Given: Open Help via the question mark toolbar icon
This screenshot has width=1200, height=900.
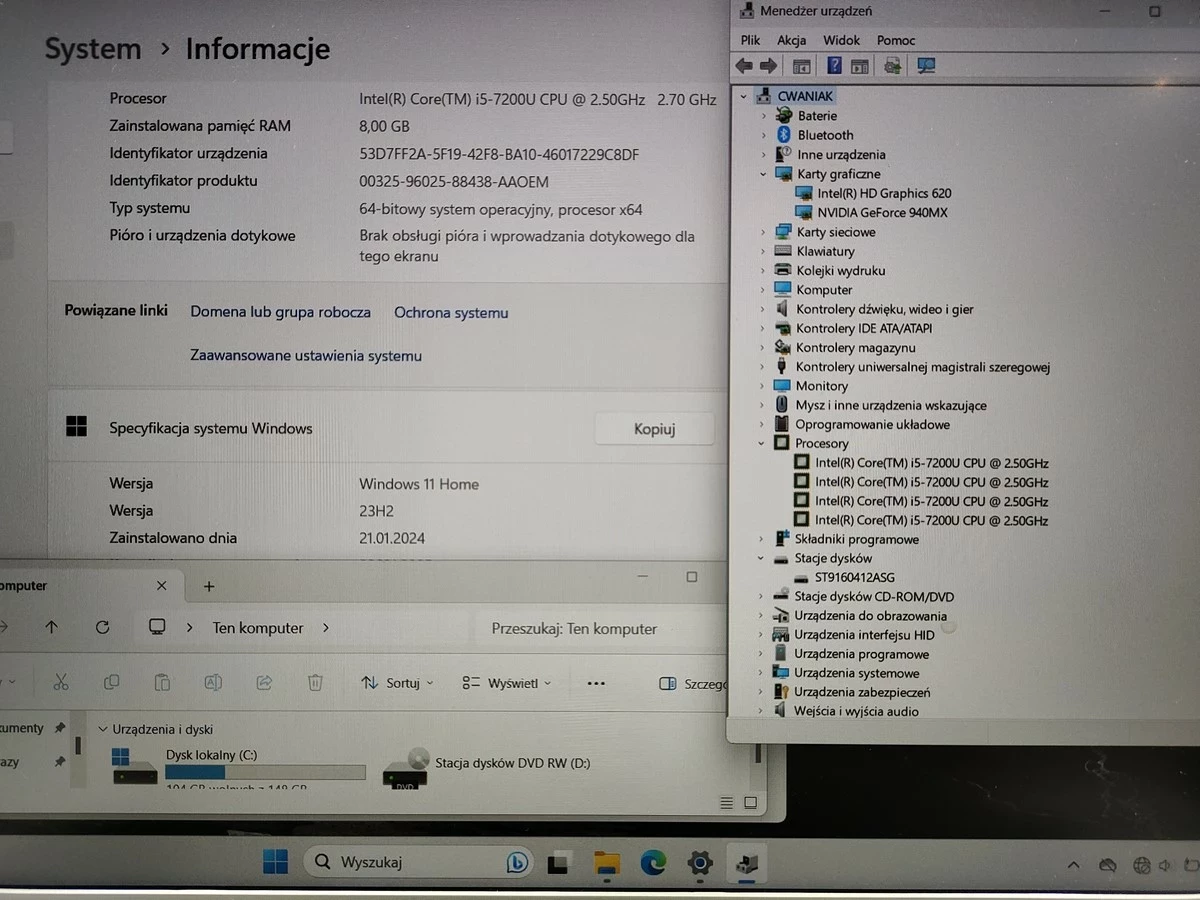Looking at the screenshot, I should click(x=833, y=66).
